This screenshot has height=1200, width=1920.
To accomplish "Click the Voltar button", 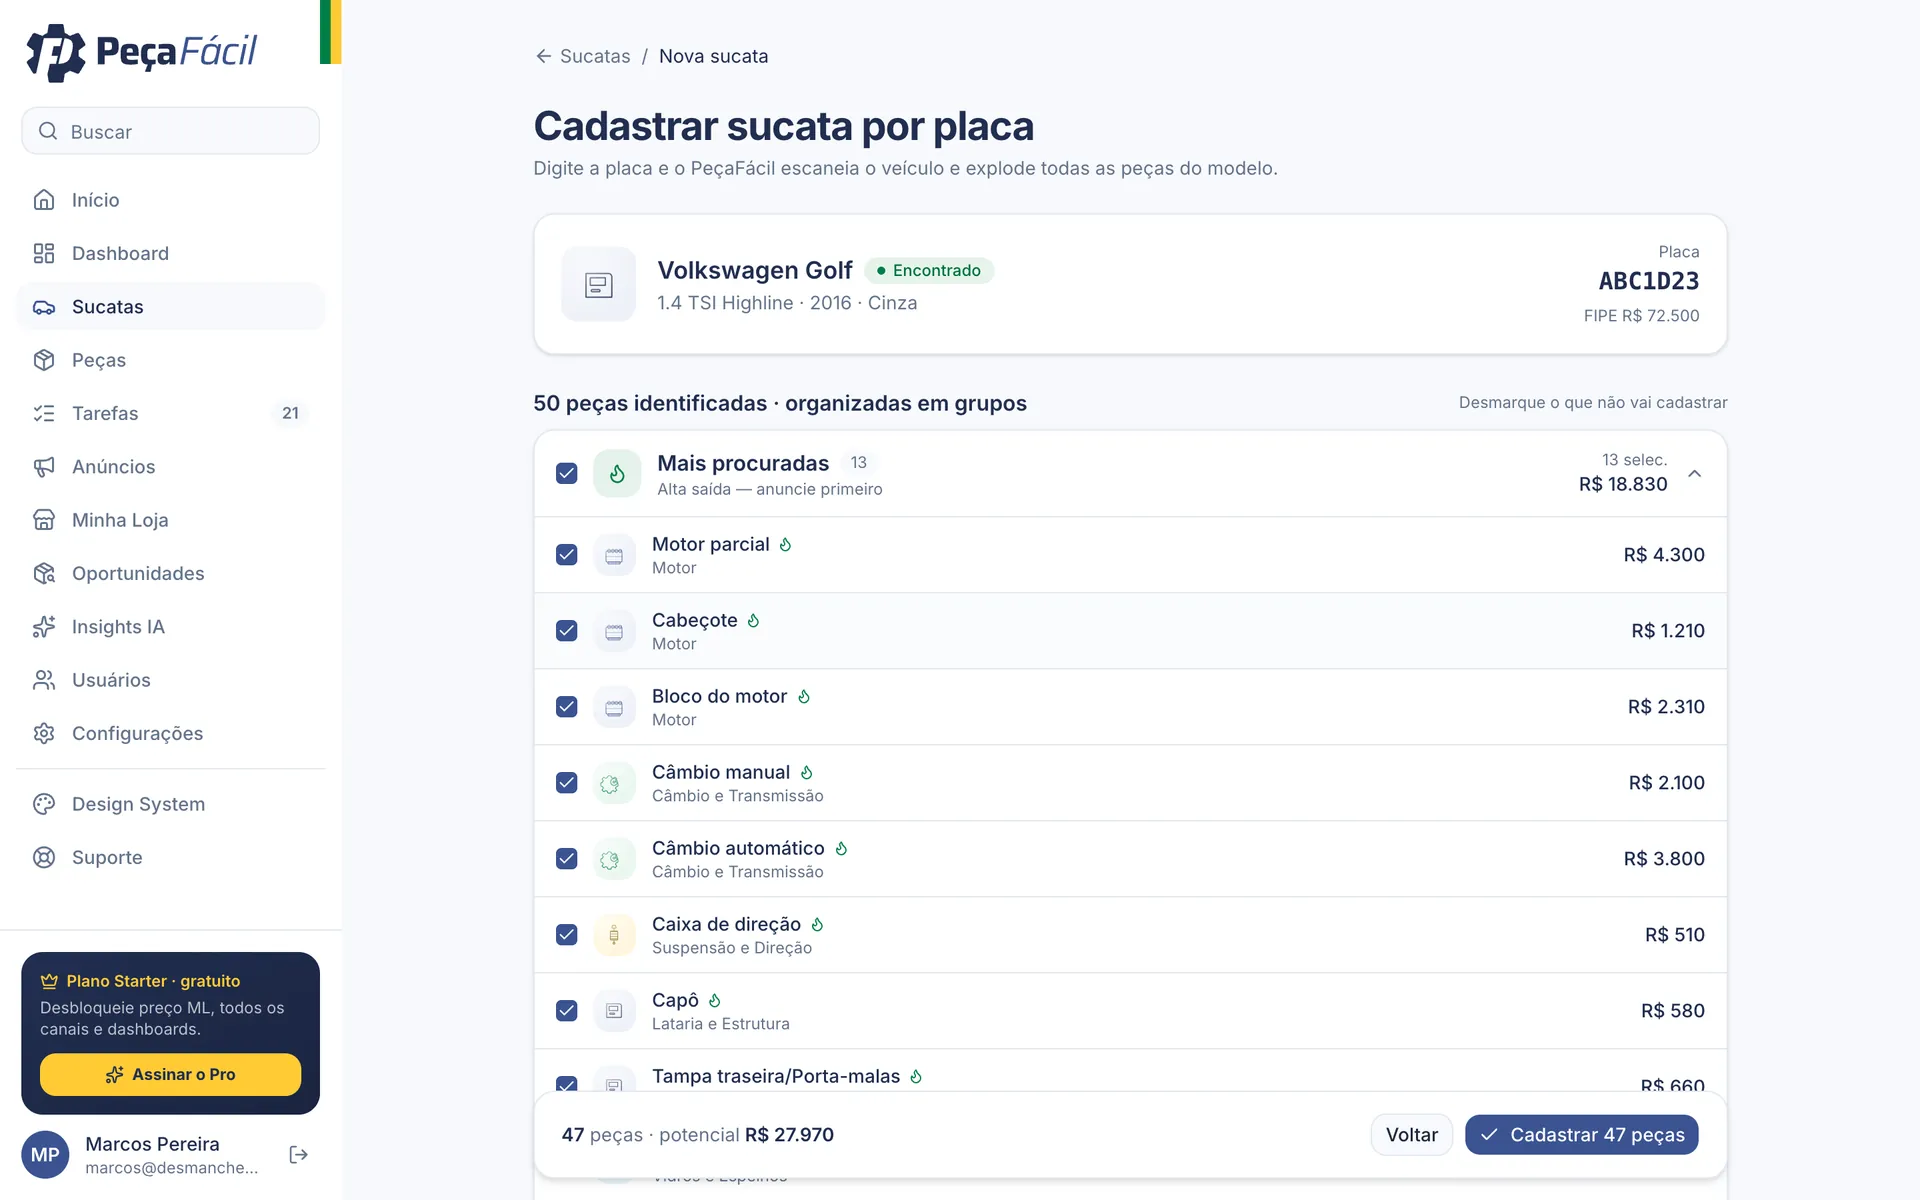I will click(1411, 1135).
